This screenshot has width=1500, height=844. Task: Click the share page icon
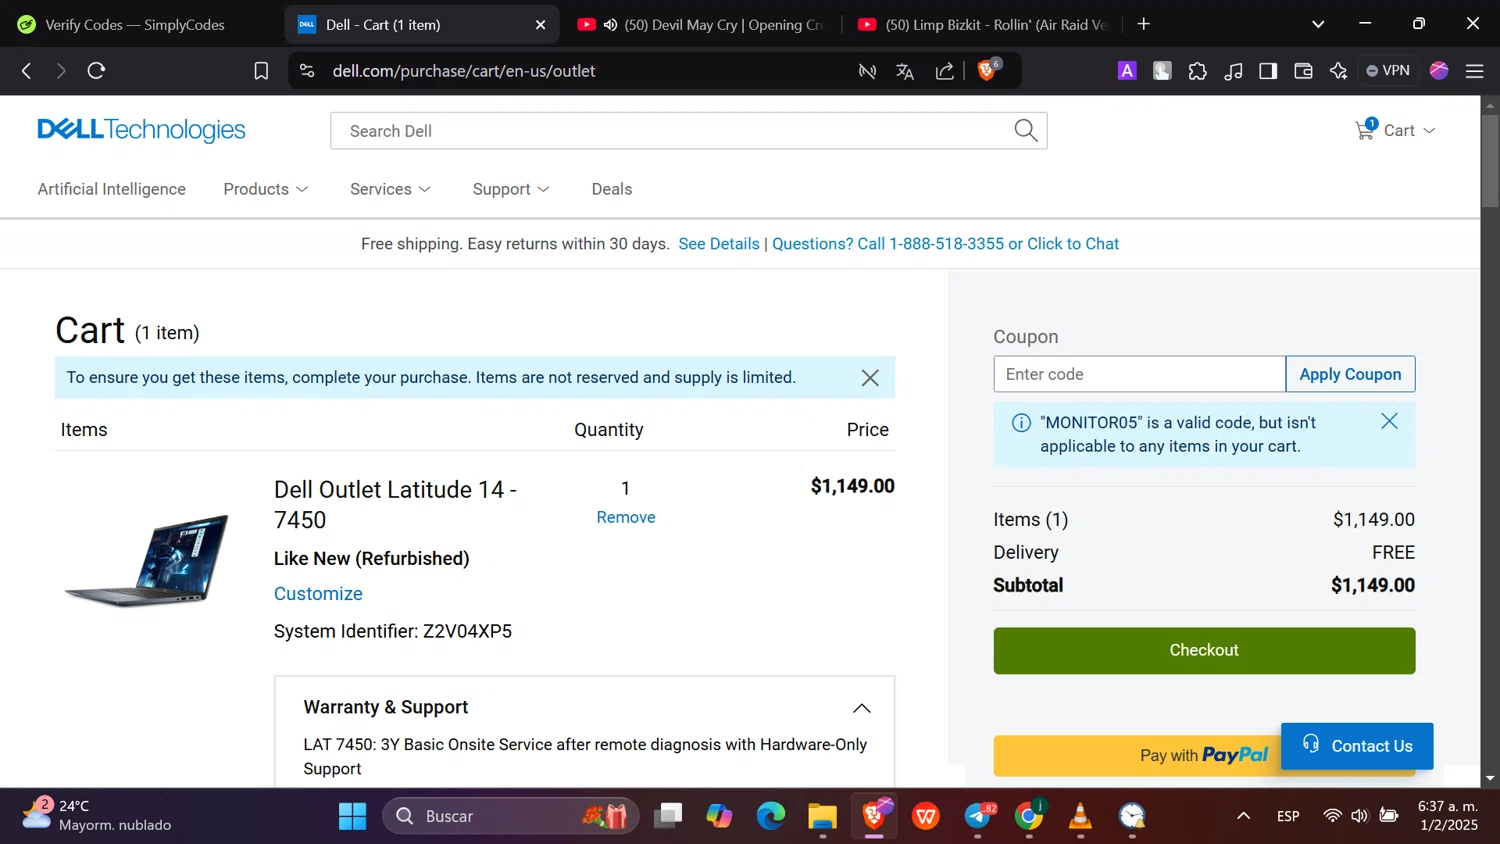coord(944,71)
